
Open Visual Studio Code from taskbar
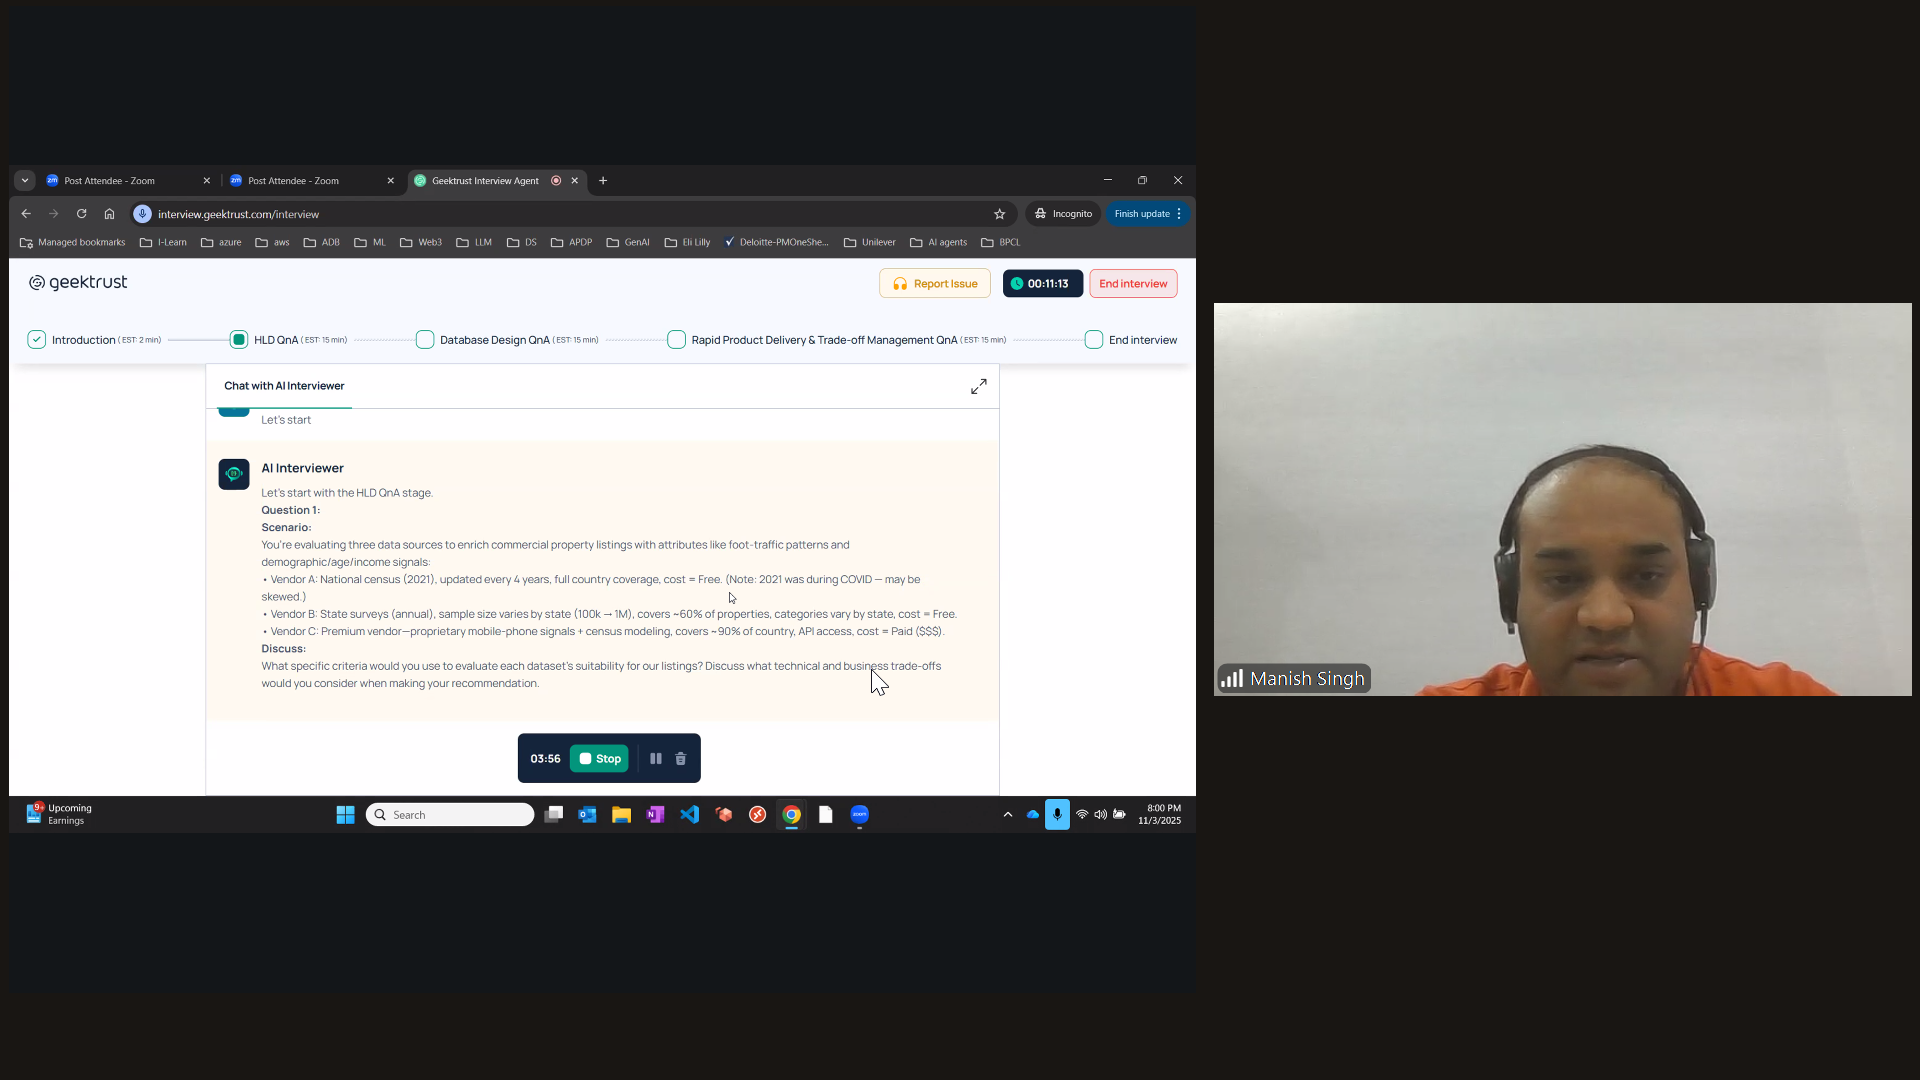[x=690, y=815]
